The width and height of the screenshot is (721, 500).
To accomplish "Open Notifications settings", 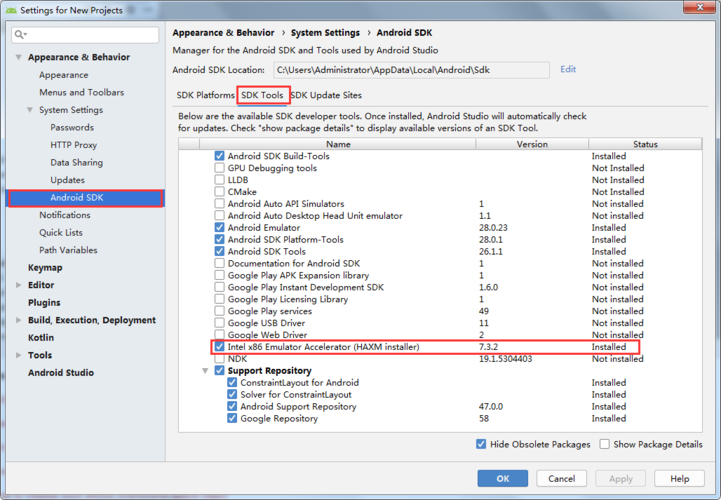I will (x=65, y=215).
